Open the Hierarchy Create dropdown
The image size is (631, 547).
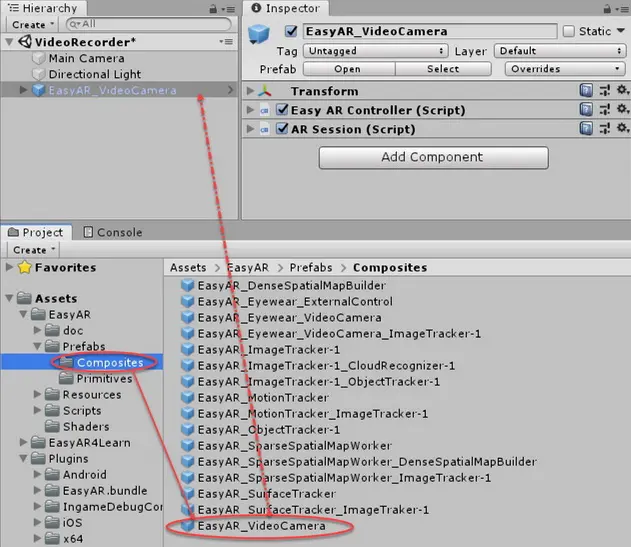(x=32, y=25)
